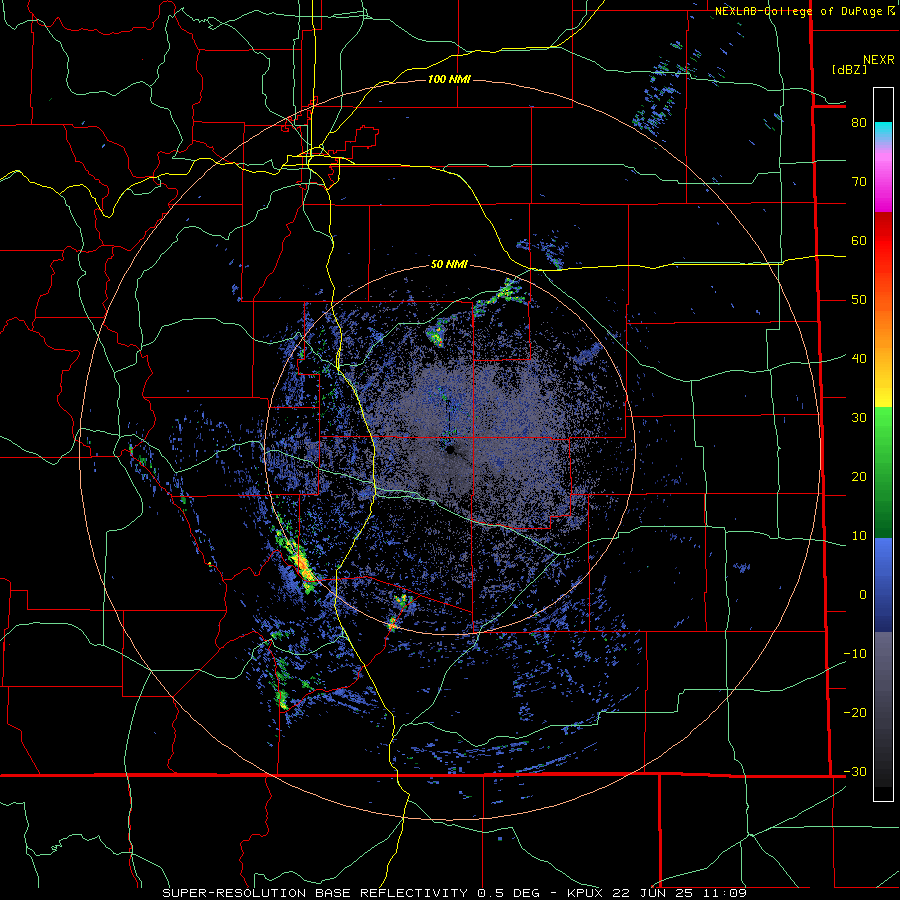The height and width of the screenshot is (900, 900).
Task: Click the red segment of the color bar
Action: tap(883, 241)
